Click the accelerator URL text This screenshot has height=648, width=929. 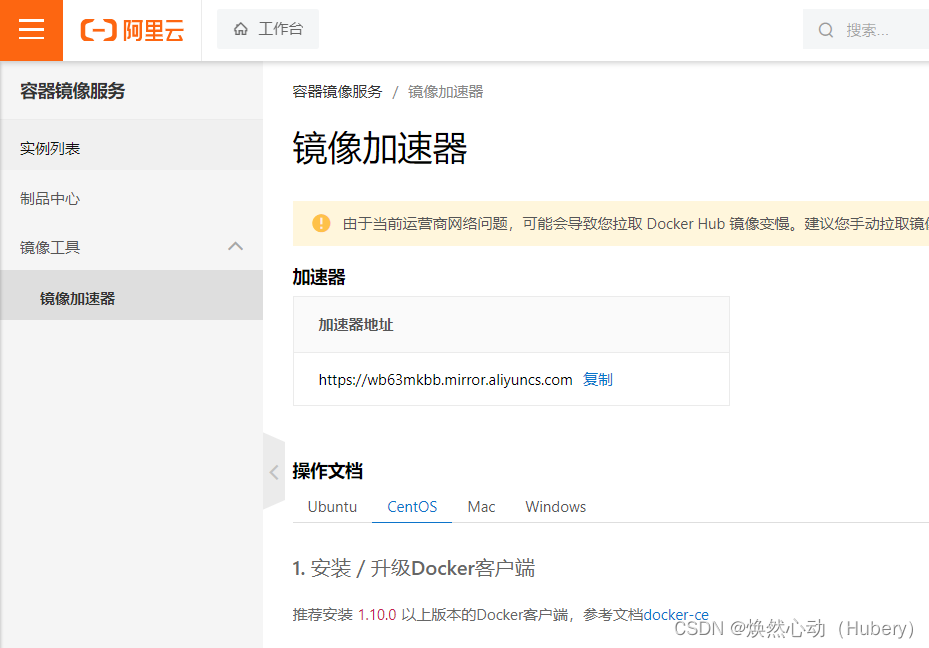446,380
